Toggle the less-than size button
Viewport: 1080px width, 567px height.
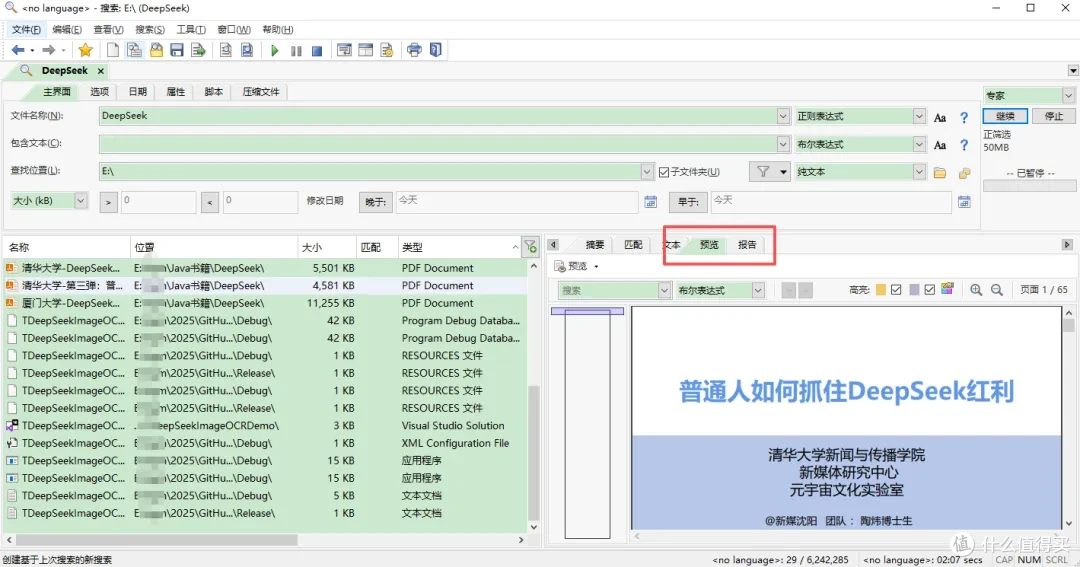coord(210,203)
